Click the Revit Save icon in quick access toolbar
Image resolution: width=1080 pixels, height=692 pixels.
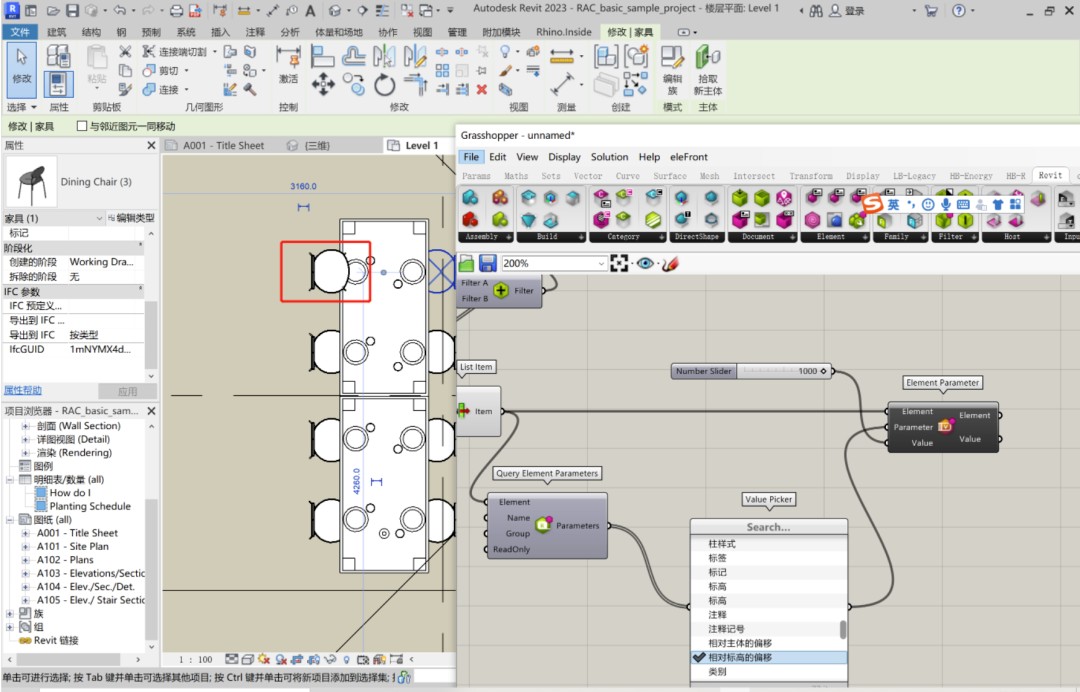pos(72,10)
